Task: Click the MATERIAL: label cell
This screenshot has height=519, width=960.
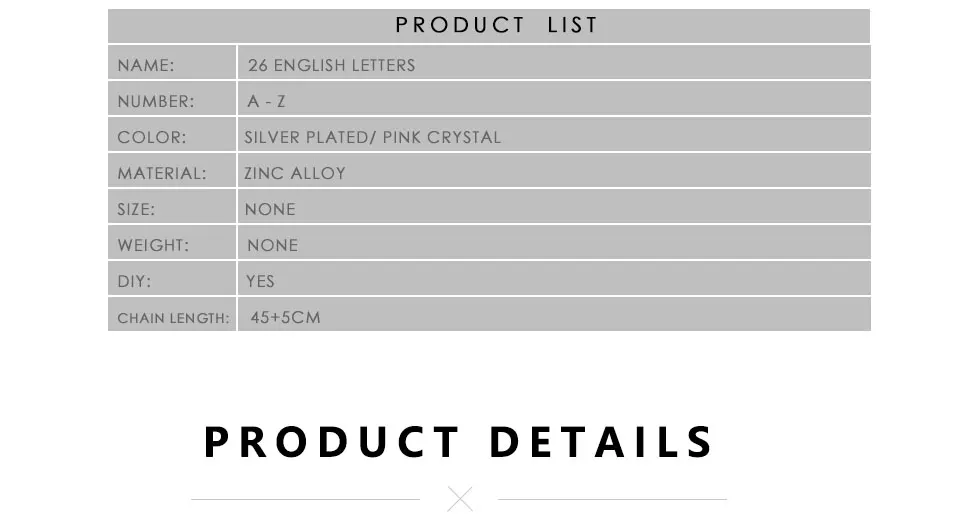Action: [172, 171]
